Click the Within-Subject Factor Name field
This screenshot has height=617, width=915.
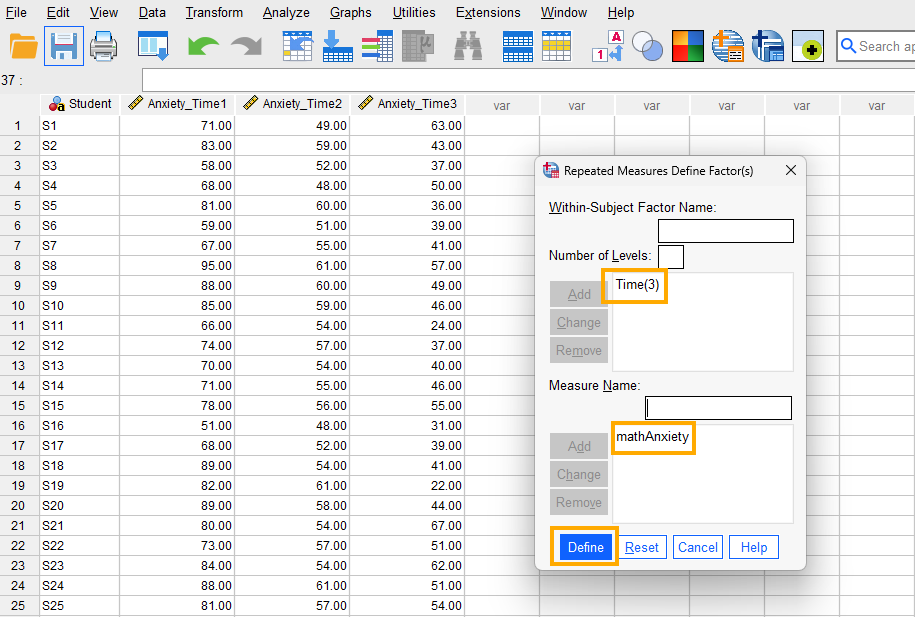pos(725,230)
